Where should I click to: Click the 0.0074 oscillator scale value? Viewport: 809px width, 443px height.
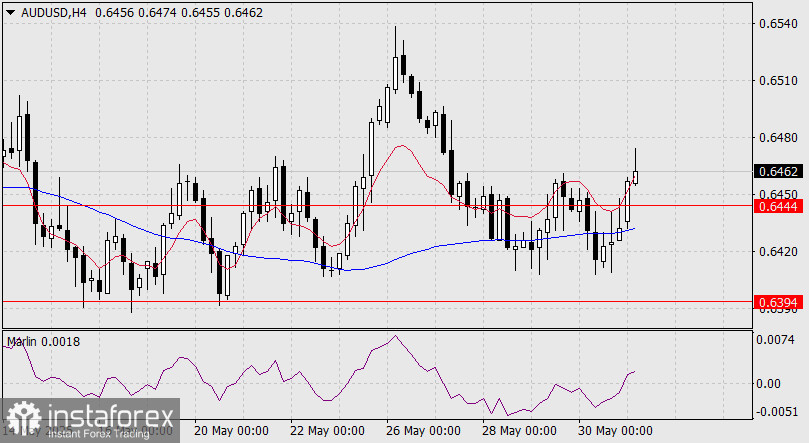point(775,339)
